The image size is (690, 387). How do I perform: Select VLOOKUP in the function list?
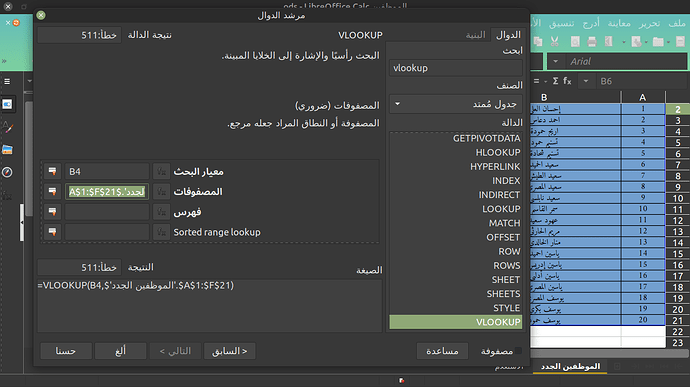pos(455,322)
